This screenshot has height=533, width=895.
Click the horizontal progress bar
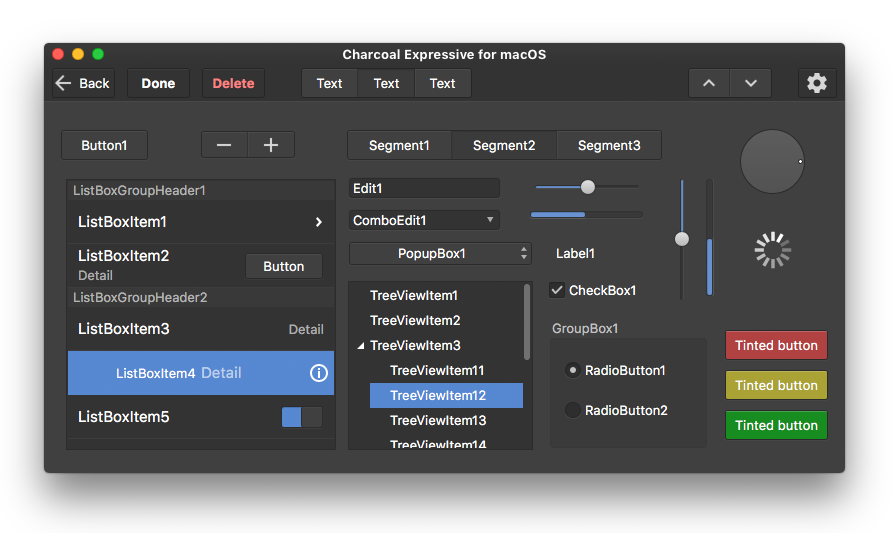(586, 215)
